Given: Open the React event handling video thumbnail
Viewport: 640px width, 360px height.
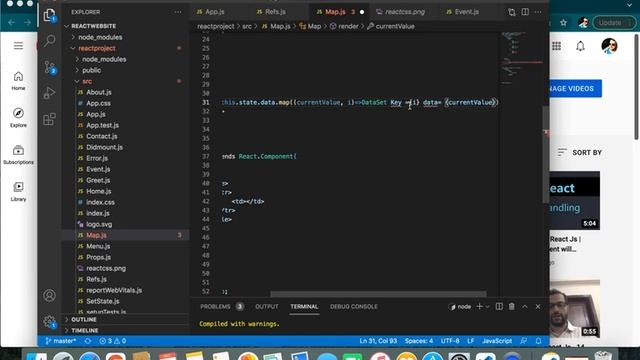Looking at the screenshot, I should click(575, 200).
